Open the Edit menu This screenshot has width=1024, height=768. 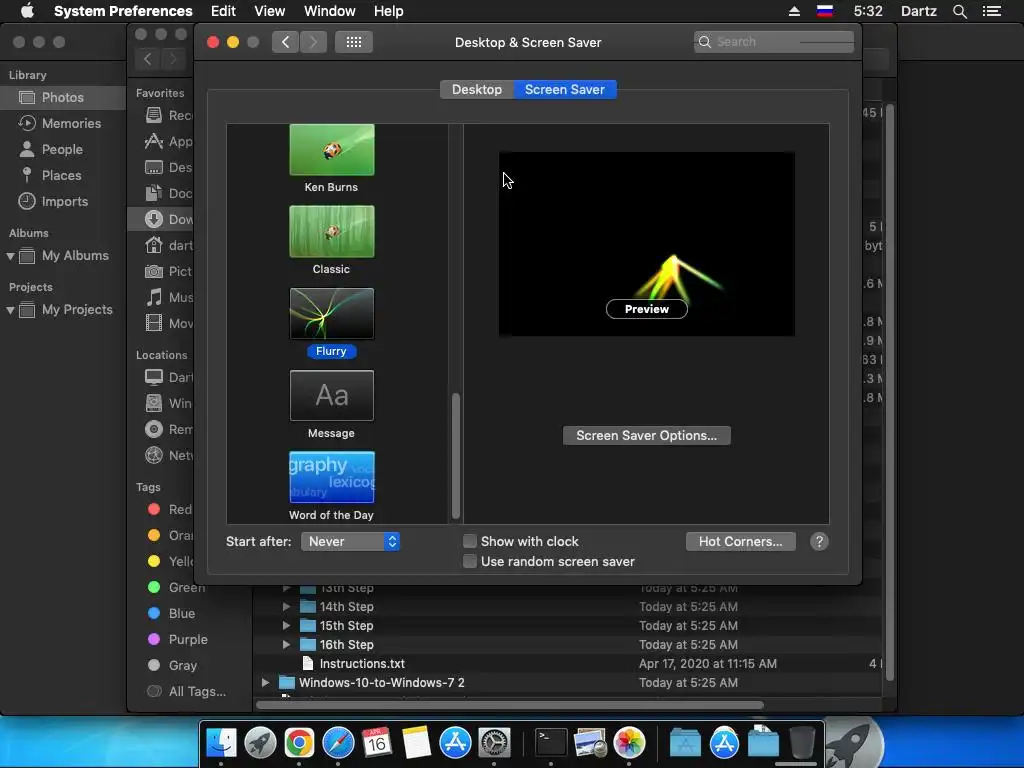coord(223,11)
